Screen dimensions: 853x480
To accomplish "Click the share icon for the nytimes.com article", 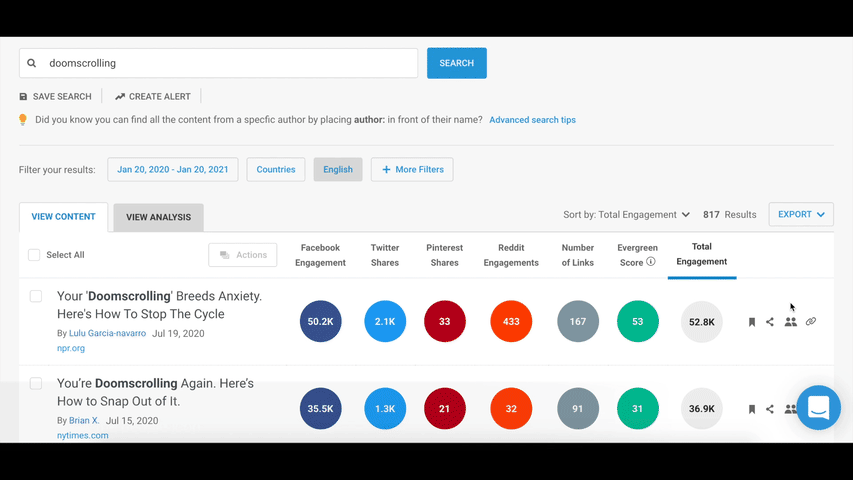I will [770, 409].
